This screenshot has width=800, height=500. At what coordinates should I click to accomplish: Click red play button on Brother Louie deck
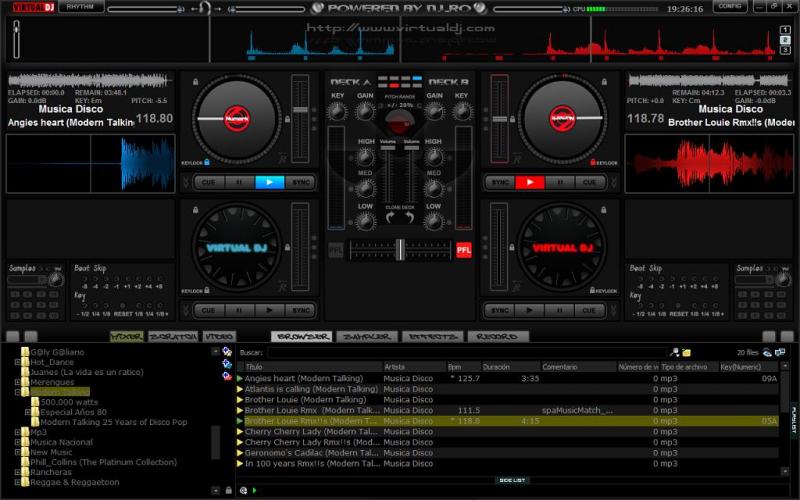pos(530,182)
